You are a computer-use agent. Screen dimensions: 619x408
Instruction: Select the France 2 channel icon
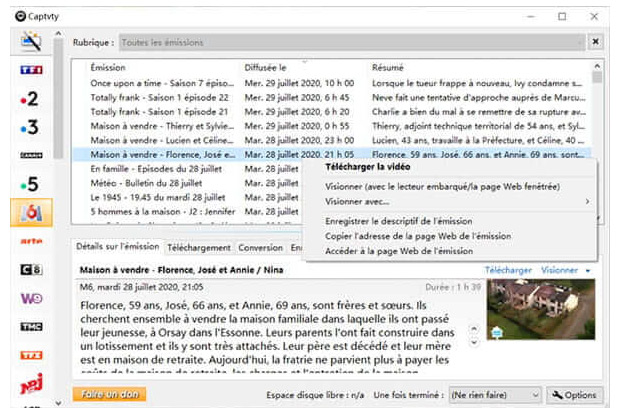click(x=30, y=98)
